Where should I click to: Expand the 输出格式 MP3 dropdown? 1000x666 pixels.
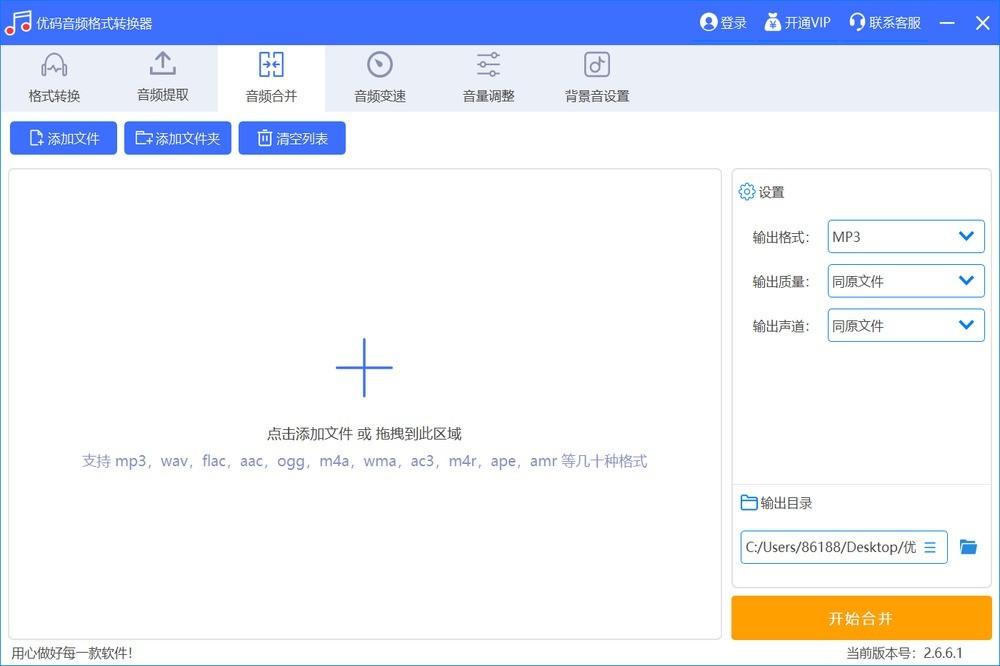coord(906,237)
